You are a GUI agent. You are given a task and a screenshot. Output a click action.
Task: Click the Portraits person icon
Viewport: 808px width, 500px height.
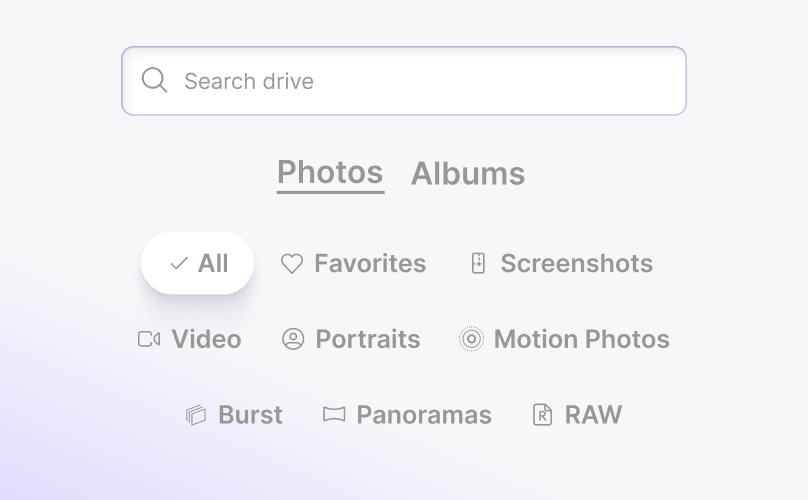coord(293,339)
